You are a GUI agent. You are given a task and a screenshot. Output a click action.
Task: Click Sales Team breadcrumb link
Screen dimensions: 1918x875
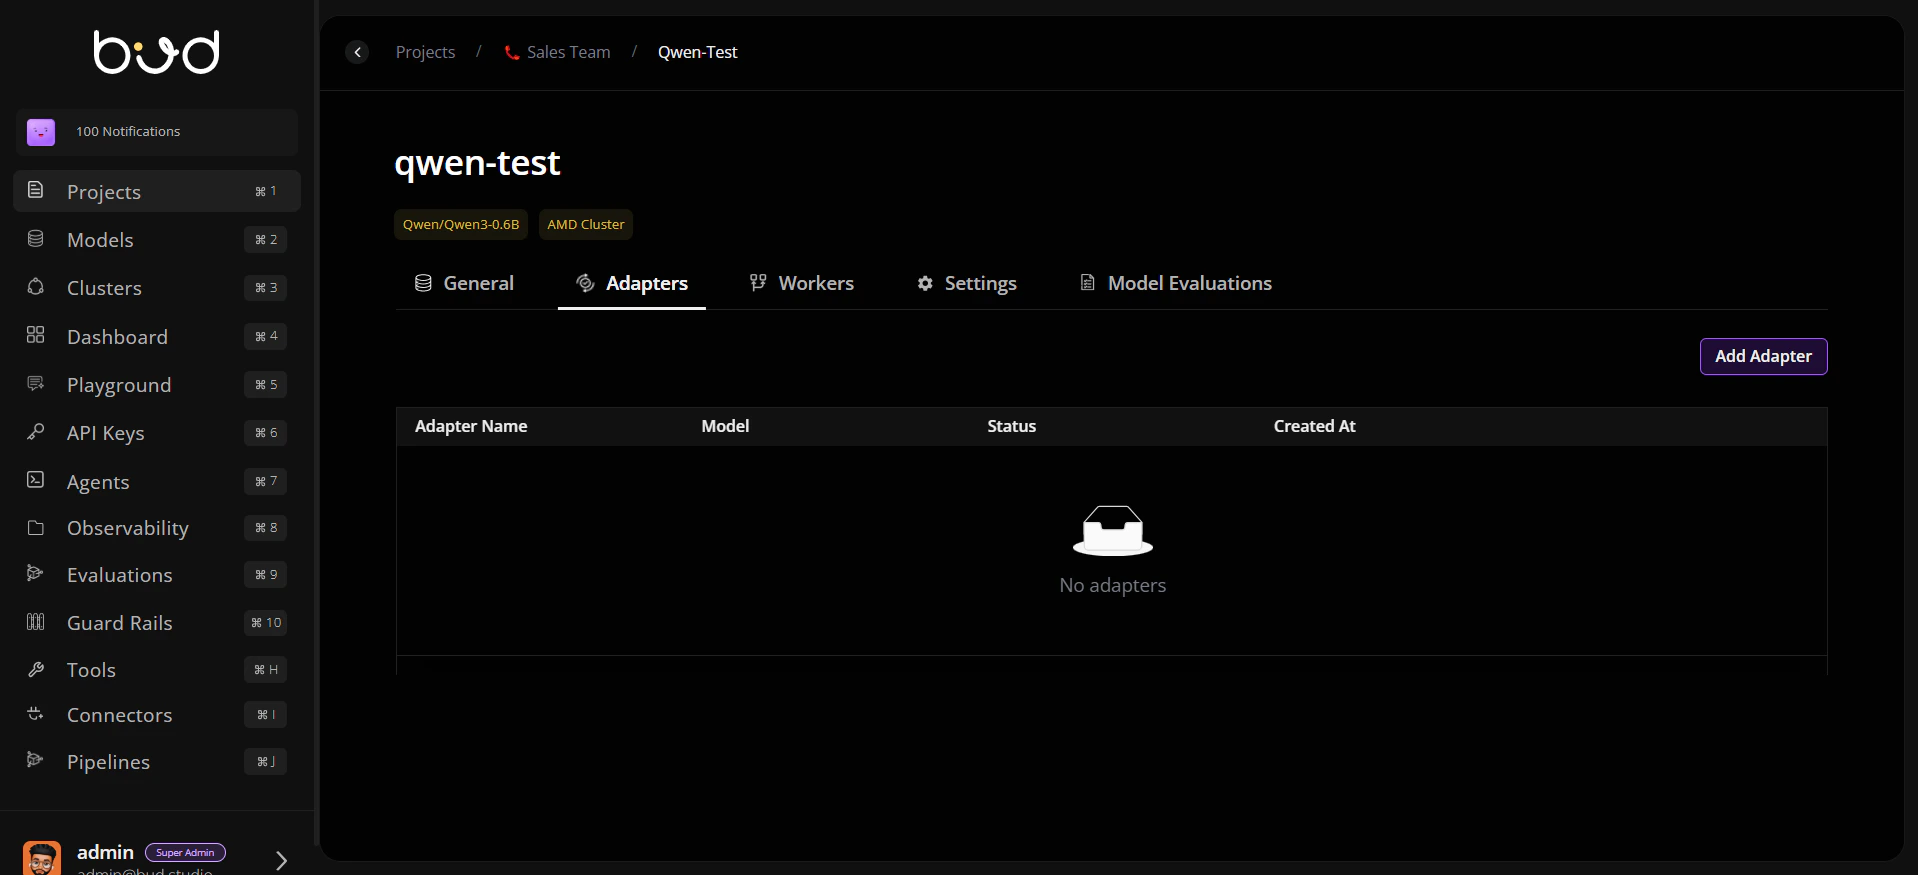pyautogui.click(x=568, y=52)
